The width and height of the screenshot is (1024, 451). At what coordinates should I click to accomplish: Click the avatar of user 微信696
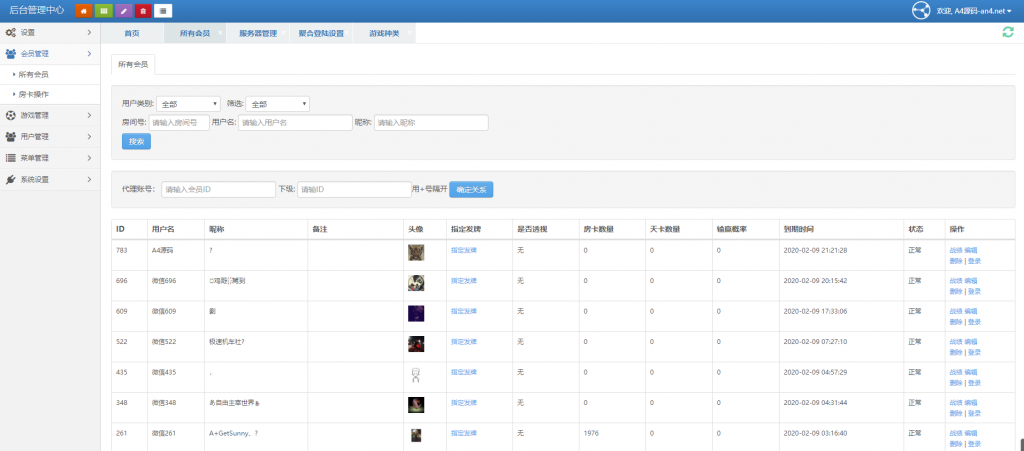[416, 283]
